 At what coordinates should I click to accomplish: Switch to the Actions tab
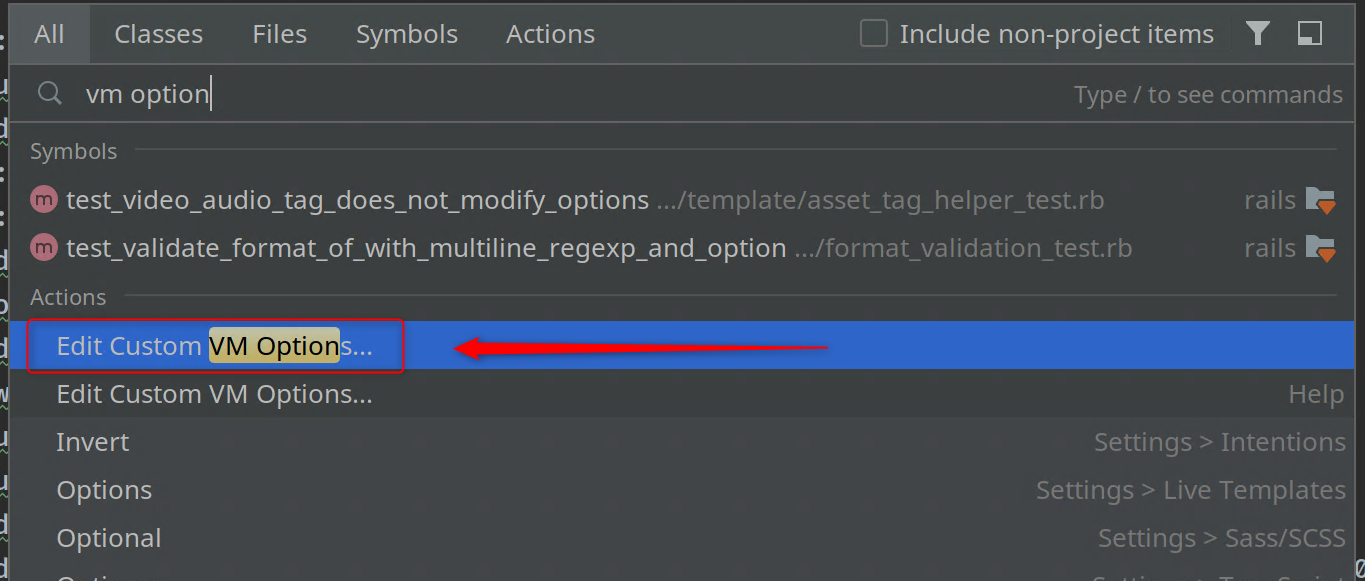click(550, 33)
